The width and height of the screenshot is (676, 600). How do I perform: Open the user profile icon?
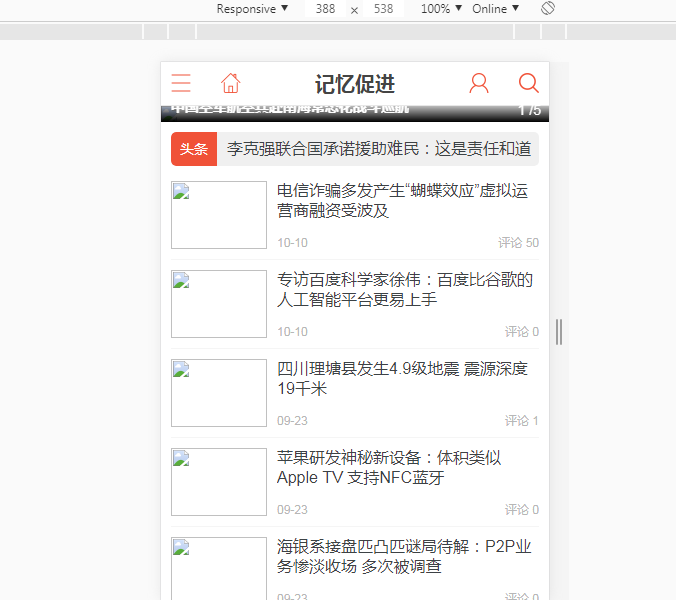(x=479, y=83)
